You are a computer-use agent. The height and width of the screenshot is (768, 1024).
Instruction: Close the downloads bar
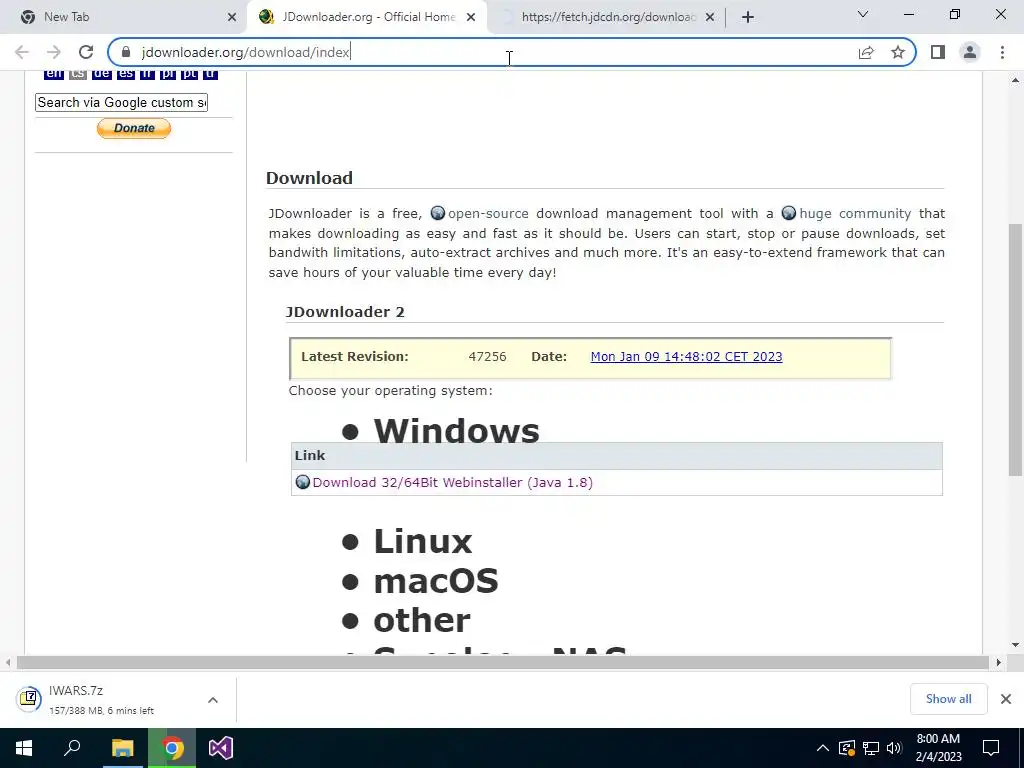coord(1006,699)
